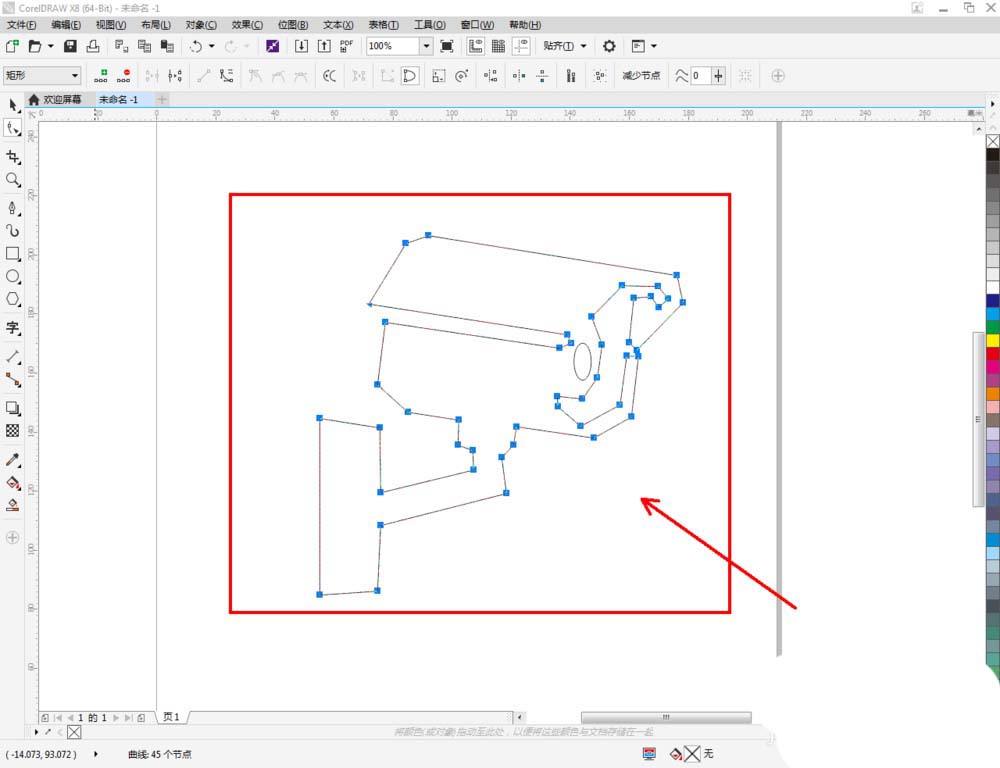
Task: Select the Parallel Dimension tool
Action: (13, 357)
